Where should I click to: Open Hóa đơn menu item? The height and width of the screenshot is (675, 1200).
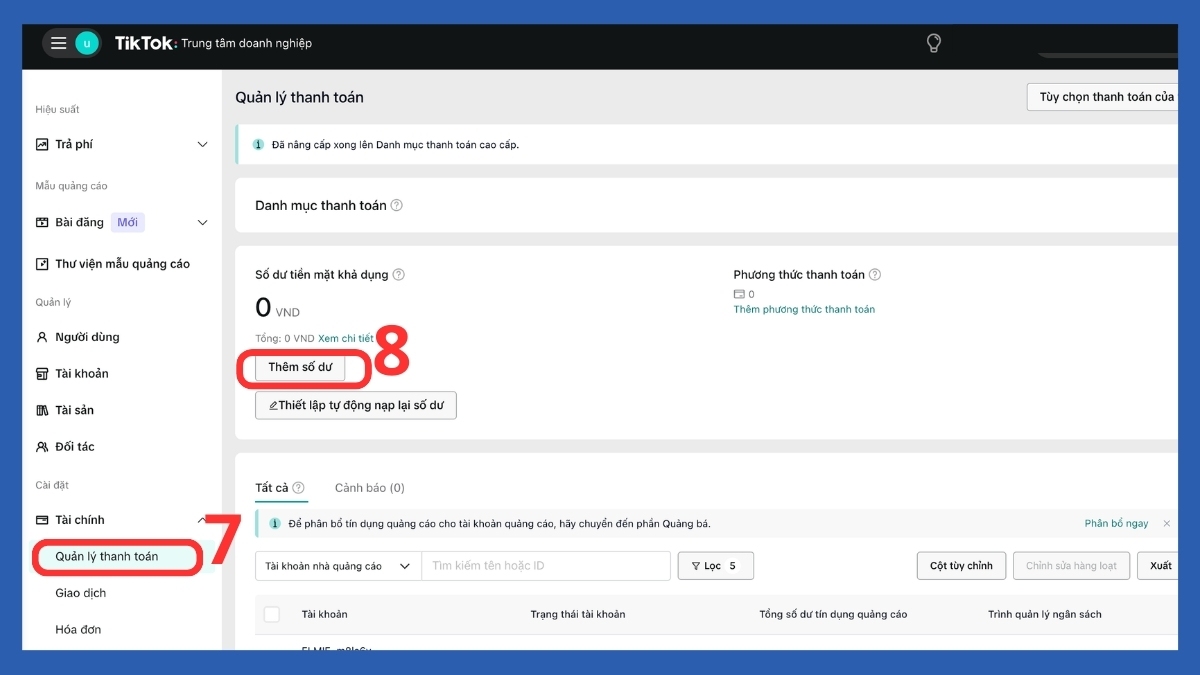(x=78, y=630)
